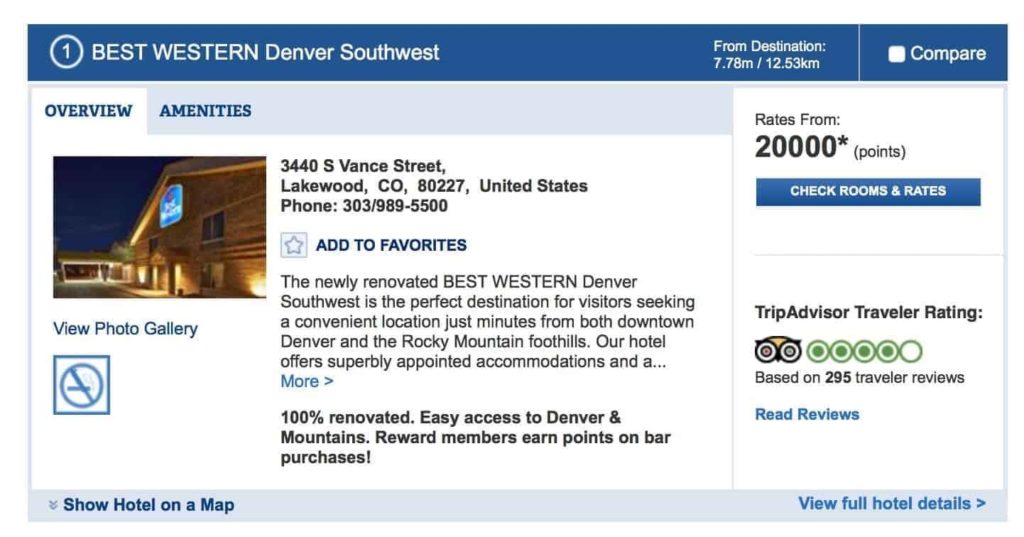Click the 295 traveler reviews count
The height and width of the screenshot is (537, 1024).
point(837,378)
